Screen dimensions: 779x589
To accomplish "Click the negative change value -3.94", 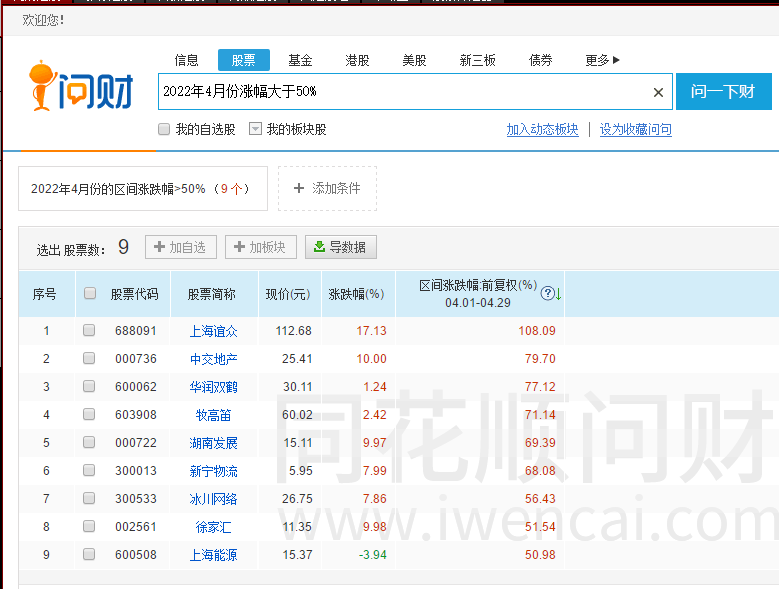I will coord(373,554).
